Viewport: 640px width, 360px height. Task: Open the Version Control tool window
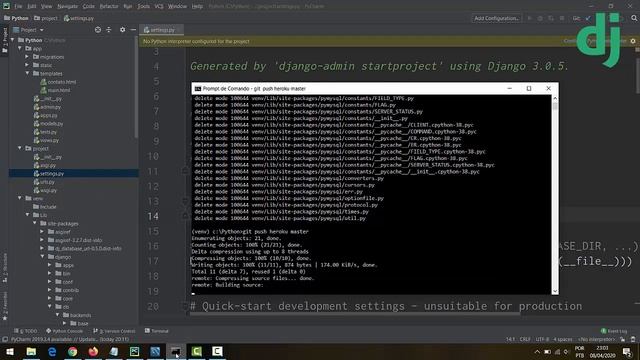pyautogui.click(x=114, y=331)
